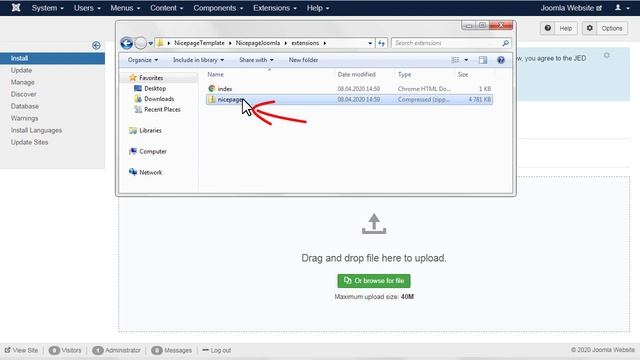Click NicepageTemplate in the address path

click(199, 43)
